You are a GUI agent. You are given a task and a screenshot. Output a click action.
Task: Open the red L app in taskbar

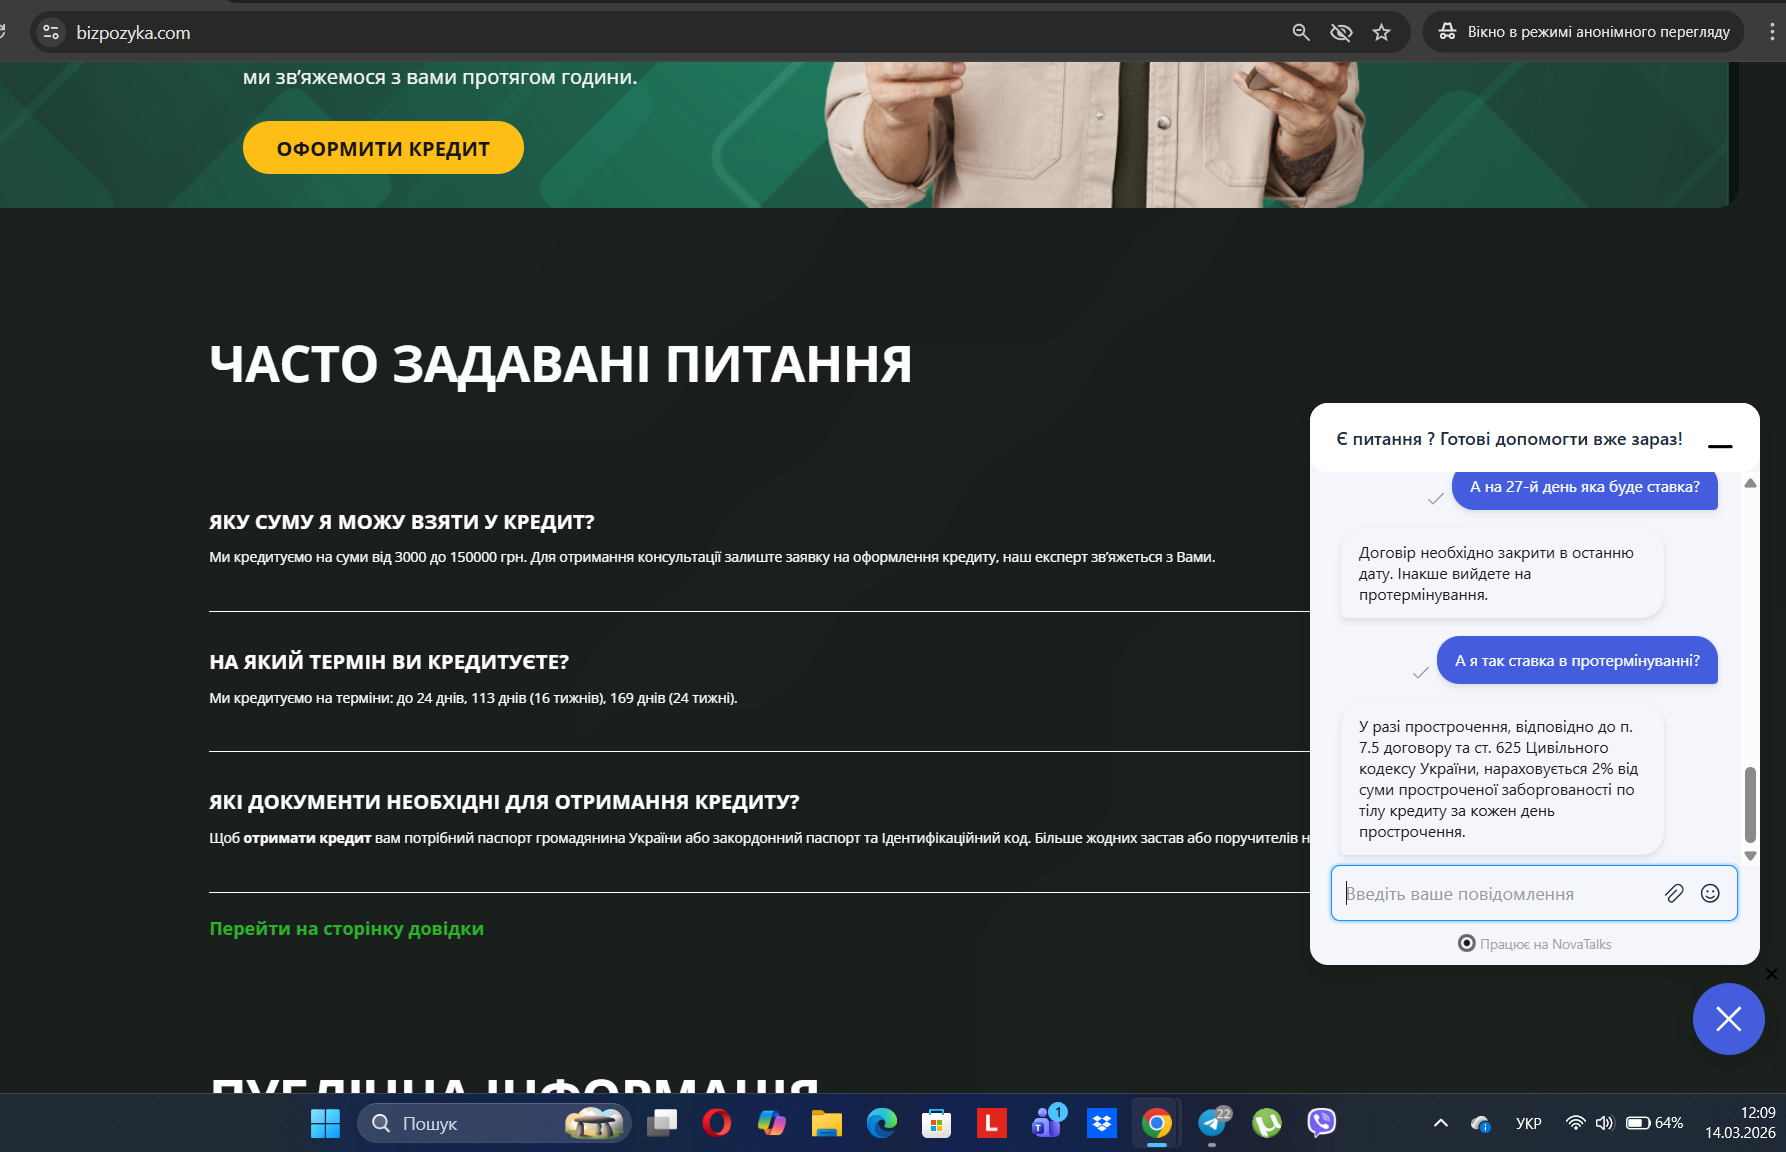click(x=992, y=1123)
